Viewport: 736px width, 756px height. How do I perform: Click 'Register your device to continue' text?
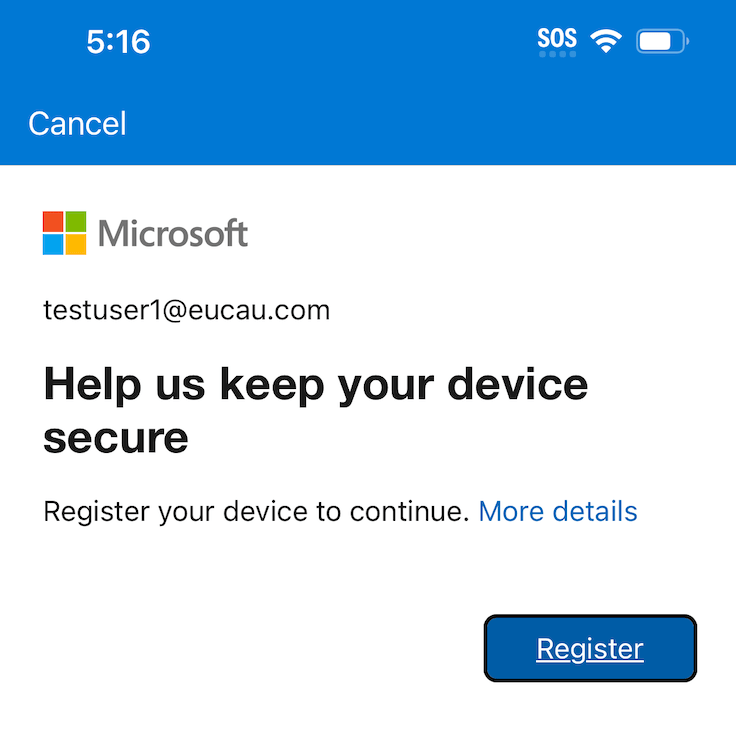pos(256,512)
